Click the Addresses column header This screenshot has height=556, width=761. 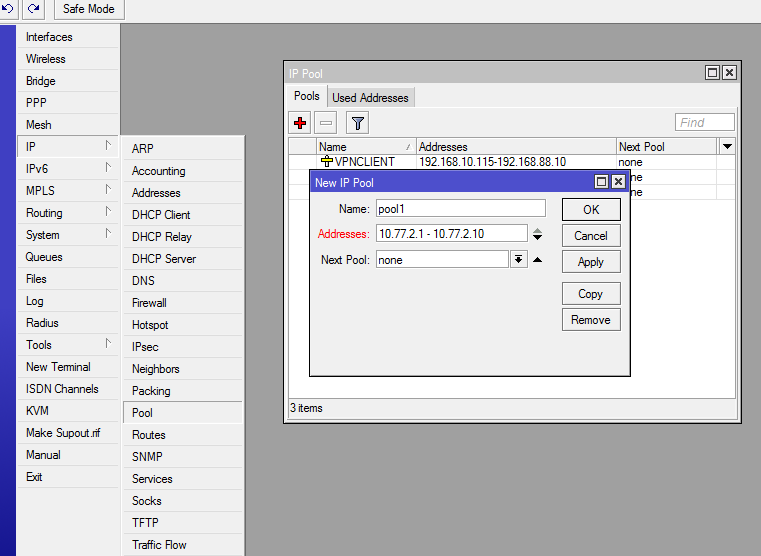(x=516, y=147)
